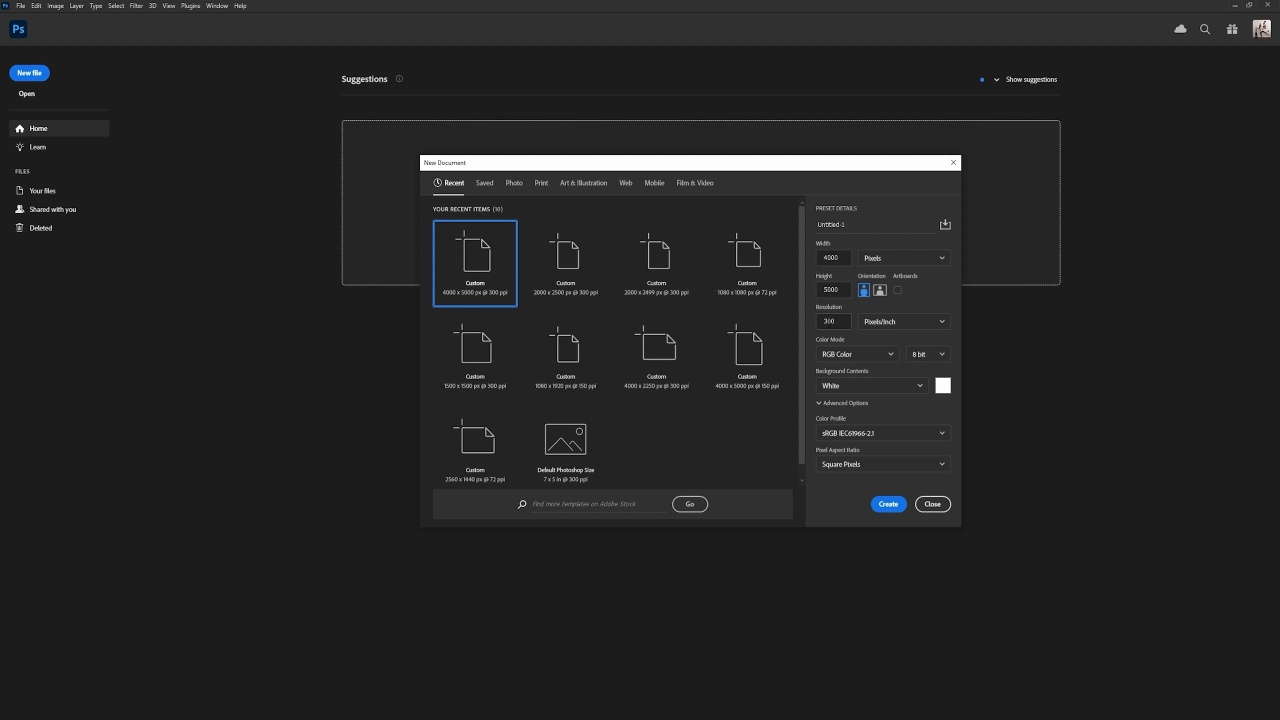Open Deleted files in sidebar
The height and width of the screenshot is (720, 1280).
click(x=40, y=228)
